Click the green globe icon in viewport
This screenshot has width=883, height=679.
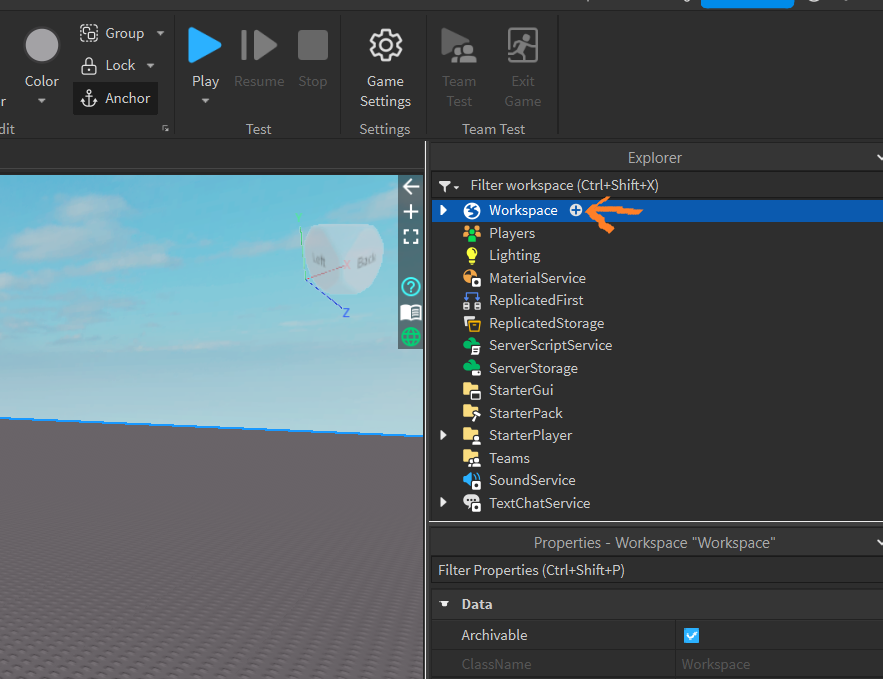coord(411,337)
